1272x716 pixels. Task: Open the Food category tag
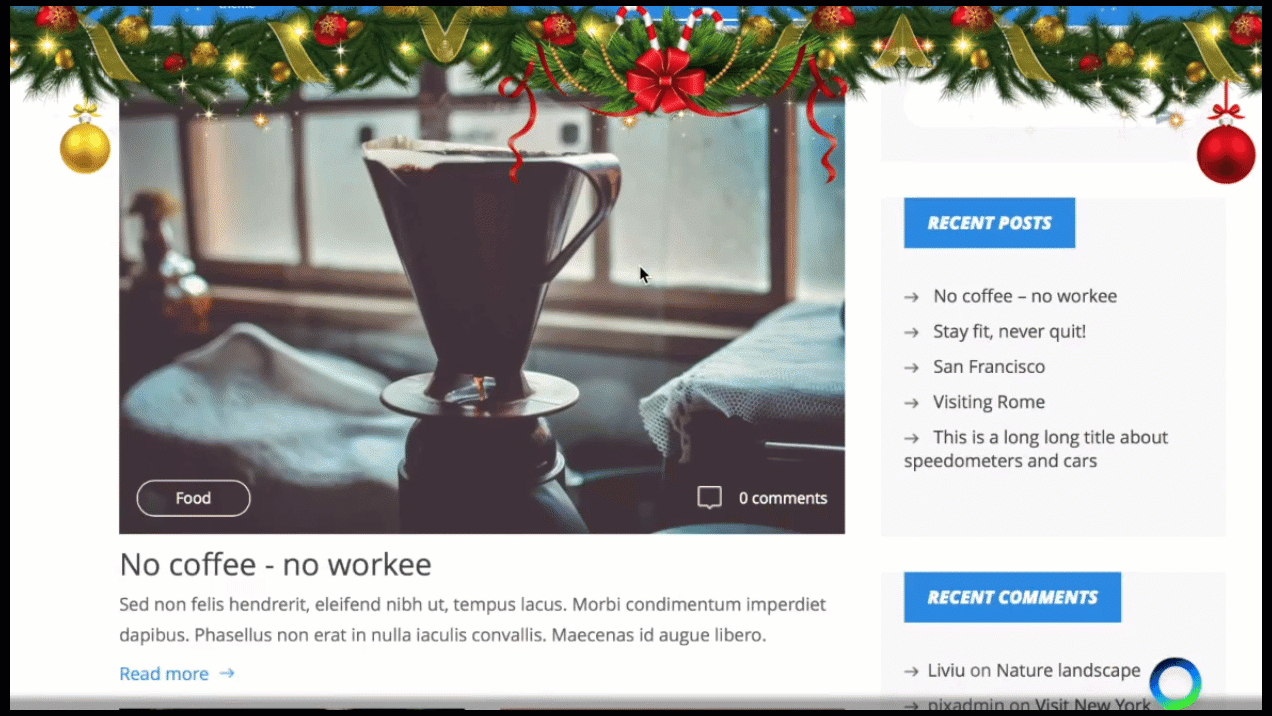click(193, 498)
